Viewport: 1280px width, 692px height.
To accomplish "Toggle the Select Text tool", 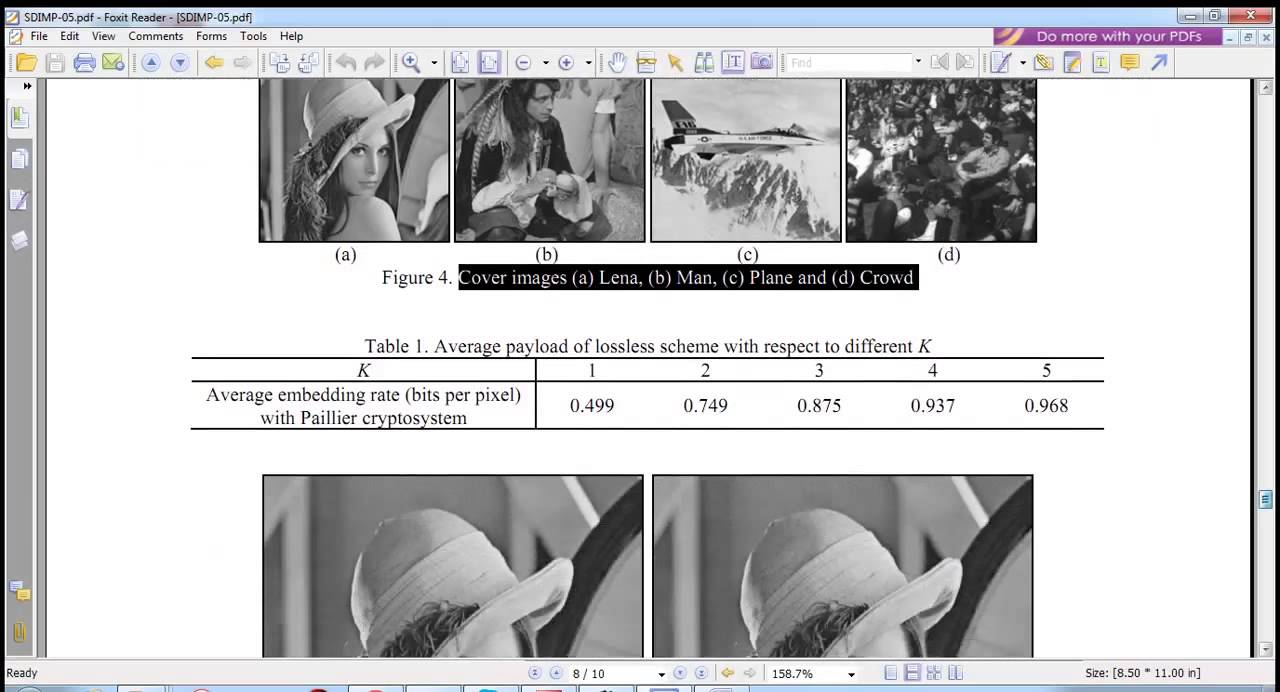I will (733, 63).
